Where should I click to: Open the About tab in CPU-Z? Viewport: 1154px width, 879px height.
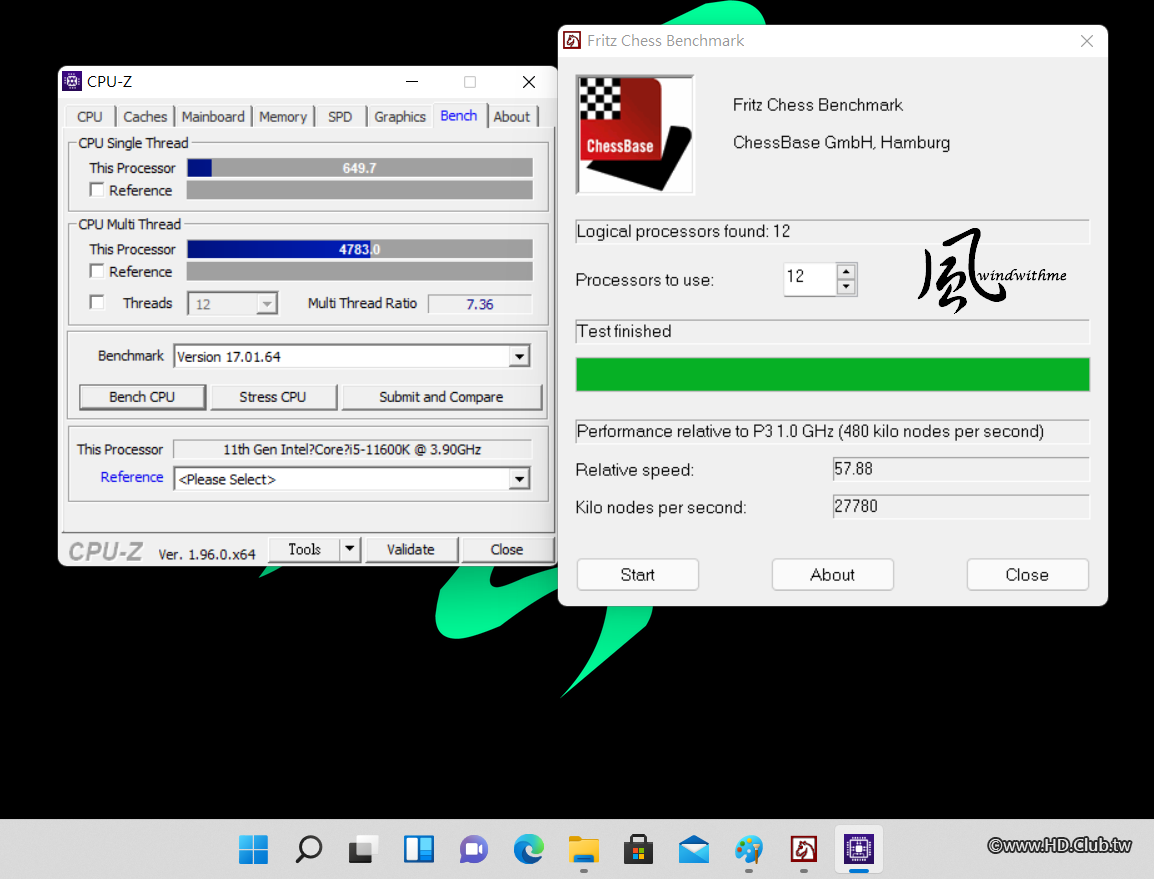tap(511, 116)
